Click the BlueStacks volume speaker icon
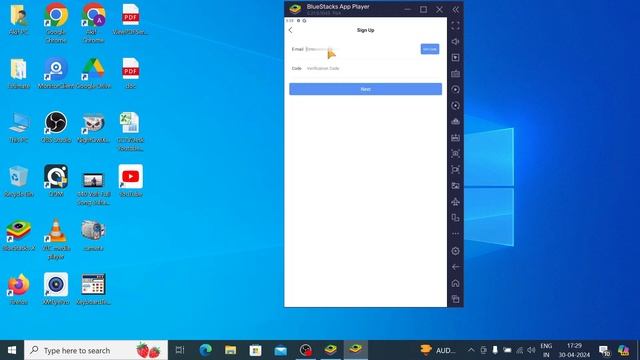The image size is (640, 360). click(x=456, y=42)
